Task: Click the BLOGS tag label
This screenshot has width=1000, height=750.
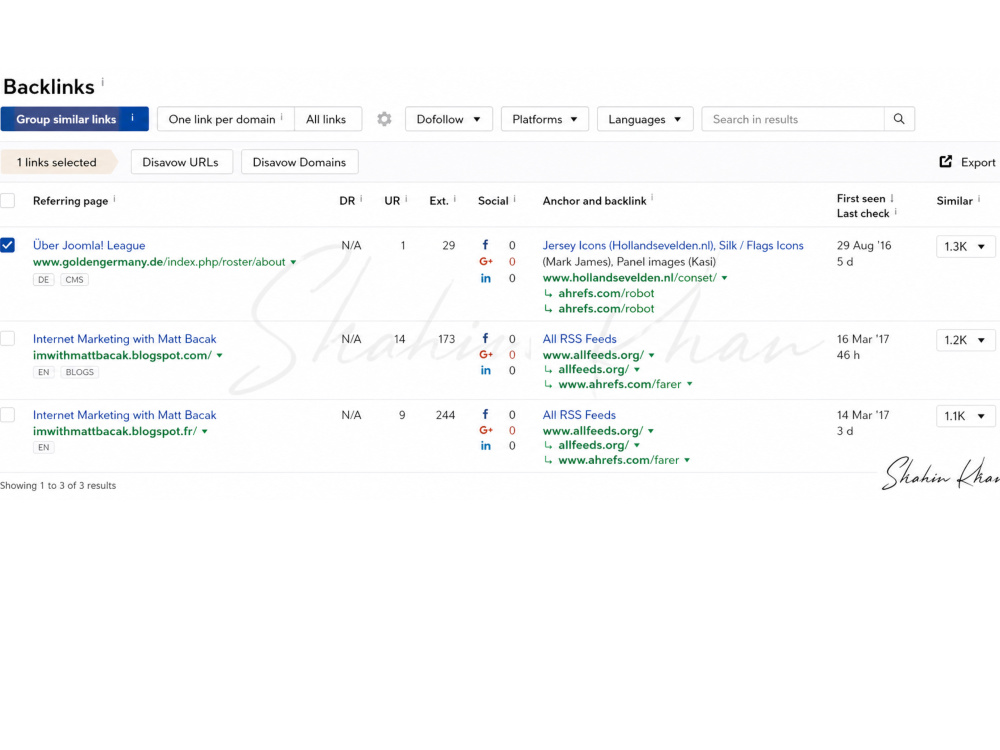Action: coord(80,372)
